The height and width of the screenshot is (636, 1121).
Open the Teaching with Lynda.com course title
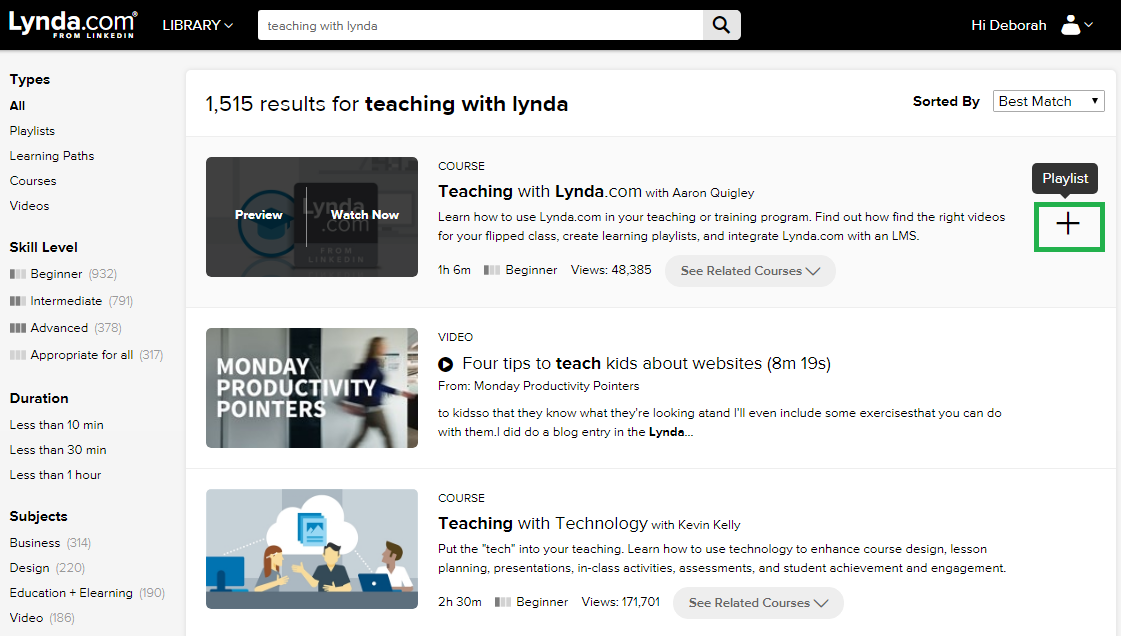tap(540, 192)
